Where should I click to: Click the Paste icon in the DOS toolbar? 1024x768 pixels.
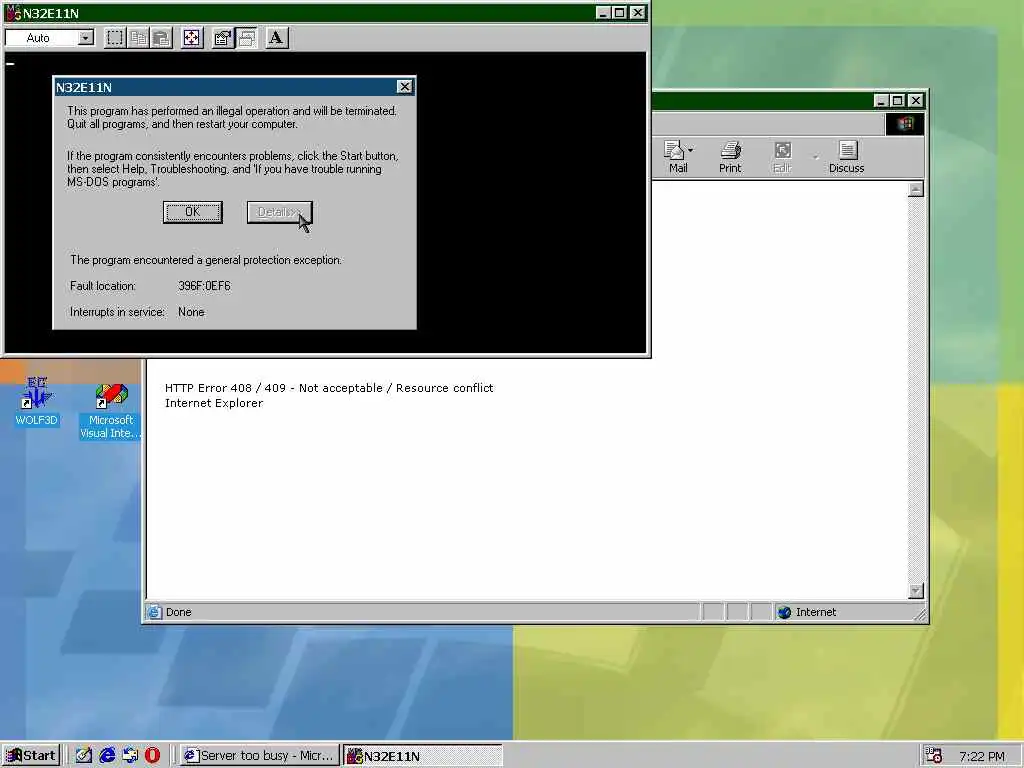[161, 38]
